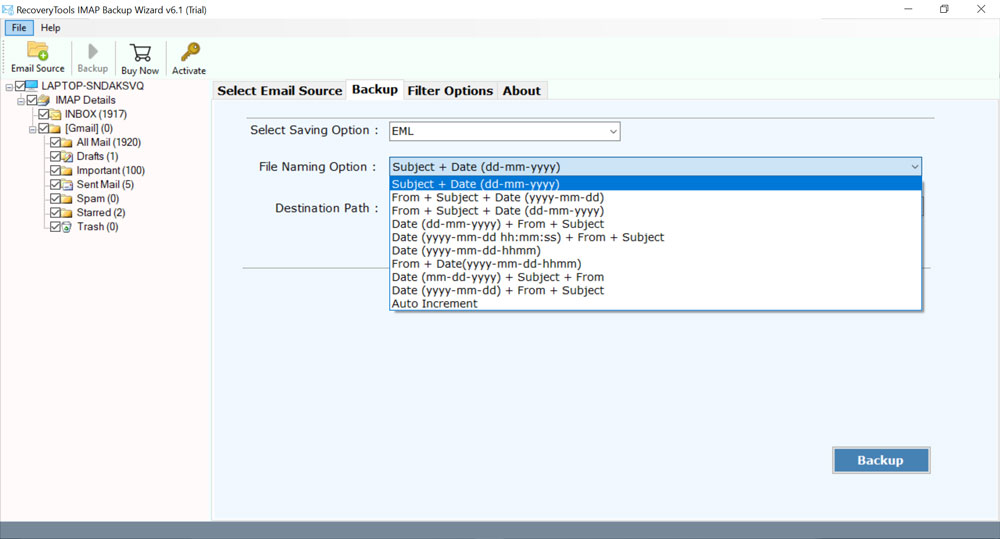Uncheck the Trash (0) checkbox
1000x539 pixels.
pos(55,226)
